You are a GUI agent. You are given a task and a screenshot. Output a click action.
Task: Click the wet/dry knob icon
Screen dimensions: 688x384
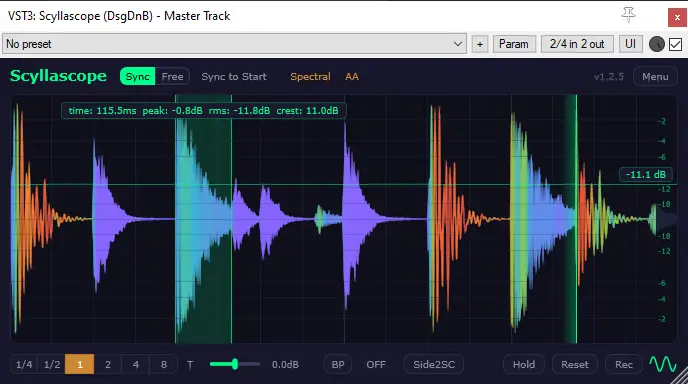pyautogui.click(x=656, y=44)
